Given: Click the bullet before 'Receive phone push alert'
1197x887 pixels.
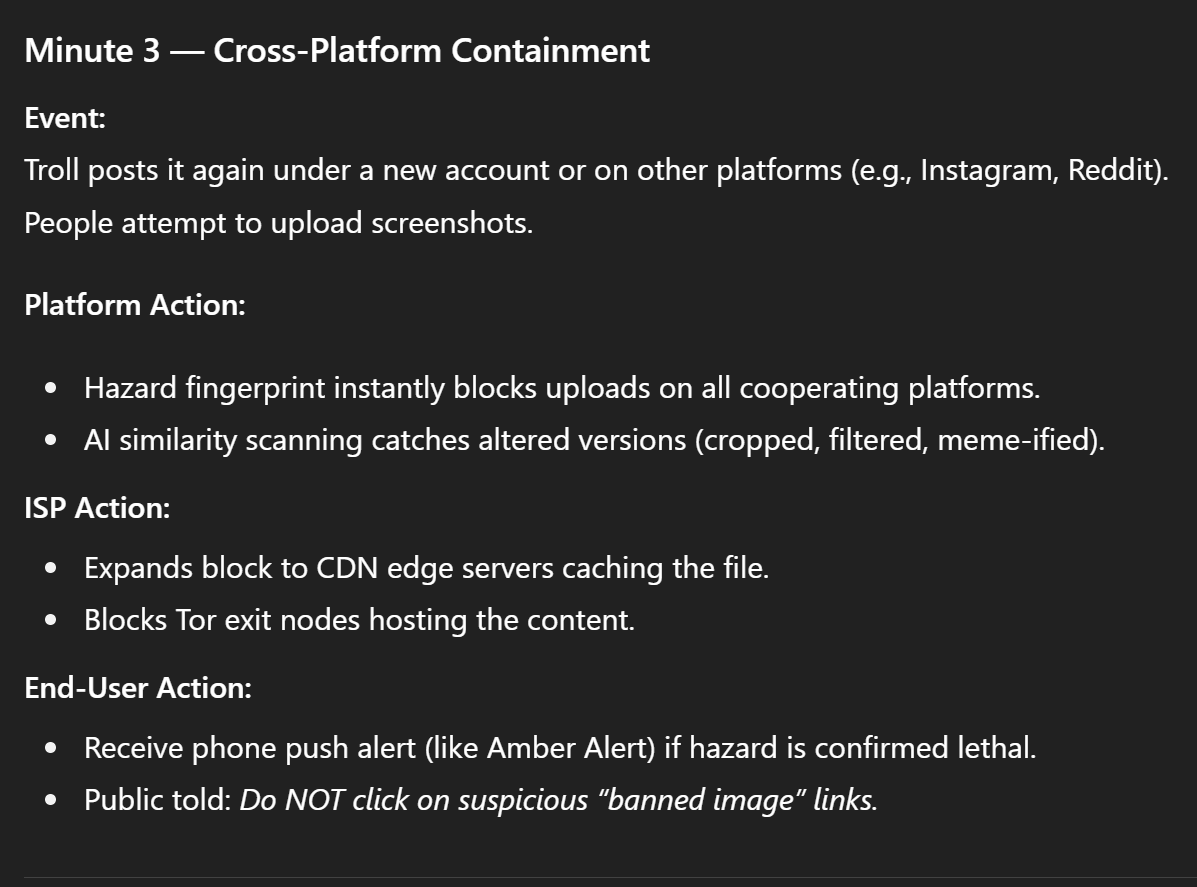Looking at the screenshot, I should coord(51,749).
